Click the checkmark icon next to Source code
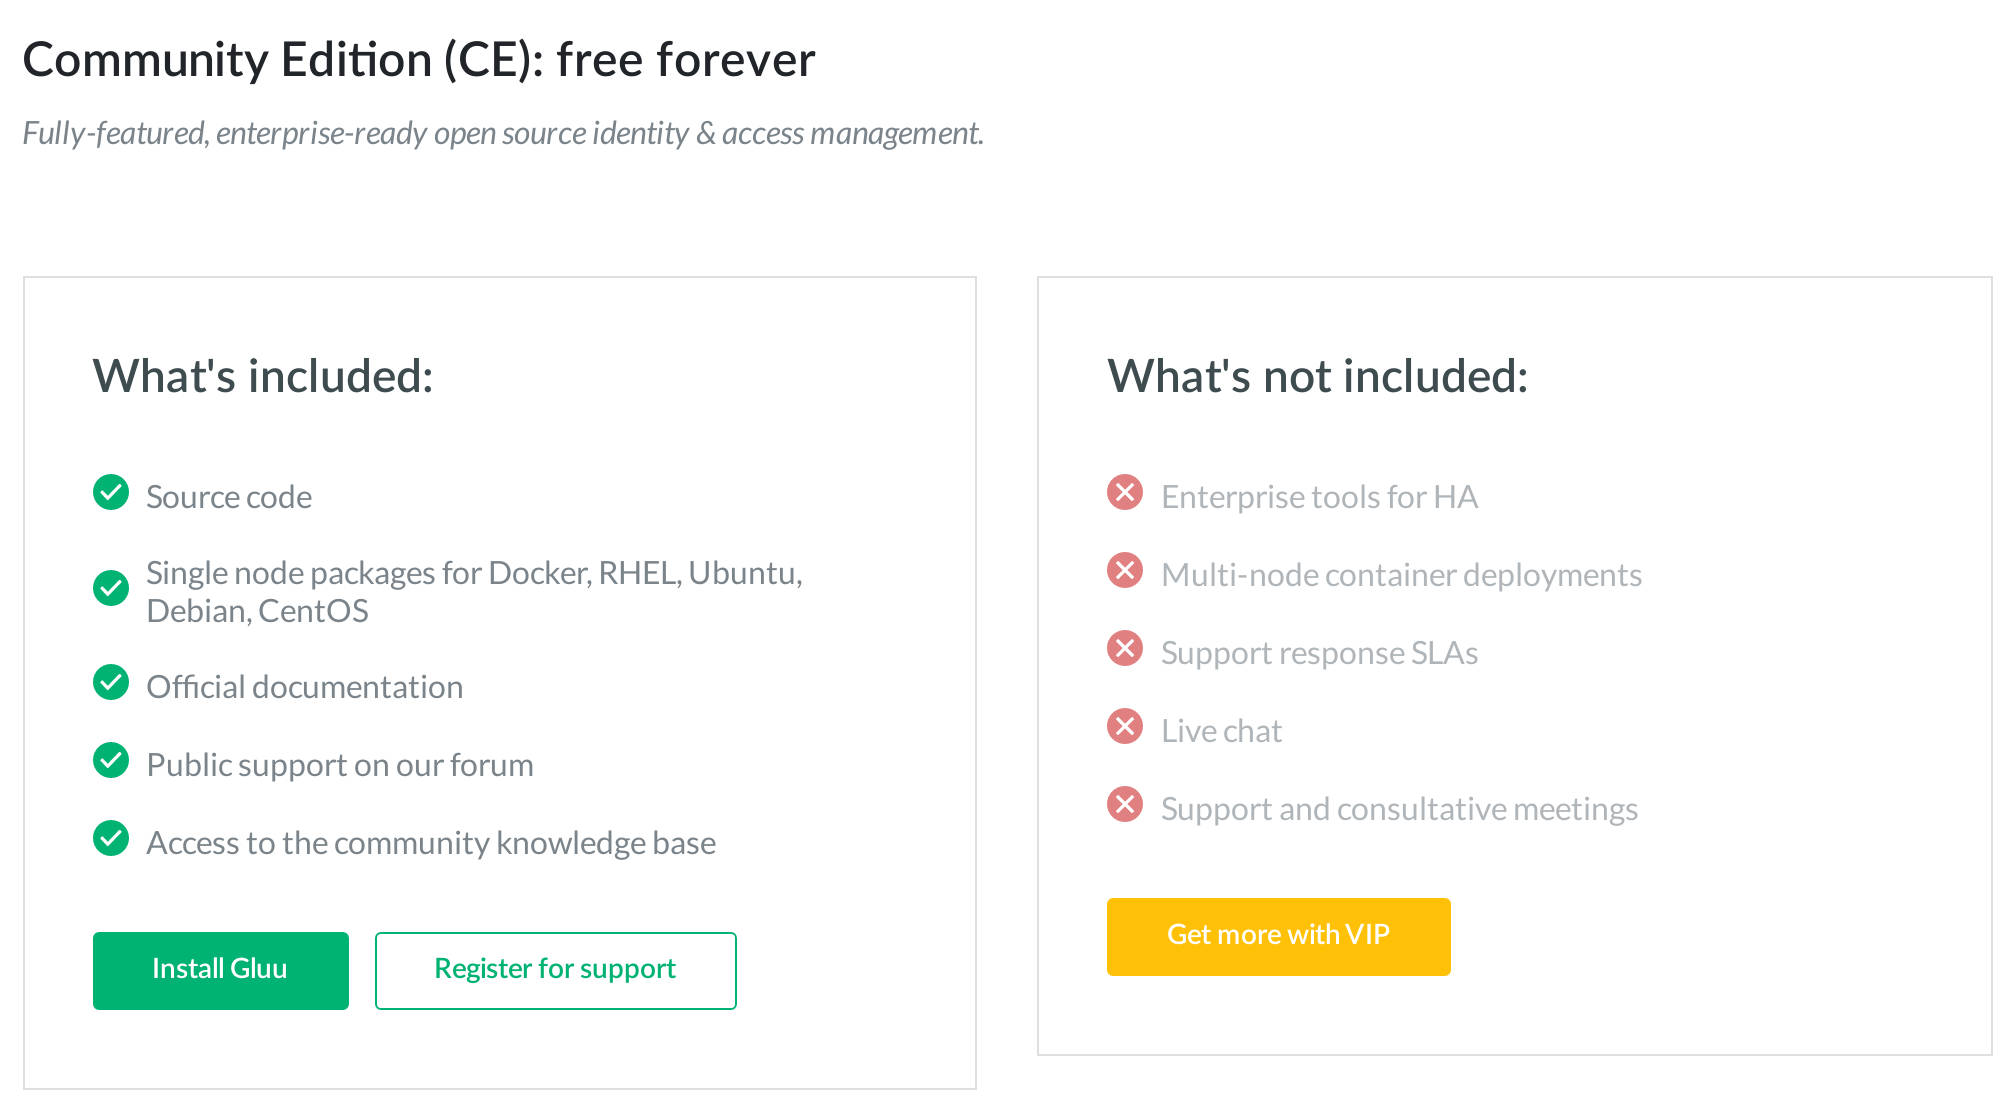The image size is (2013, 1107). tap(111, 493)
